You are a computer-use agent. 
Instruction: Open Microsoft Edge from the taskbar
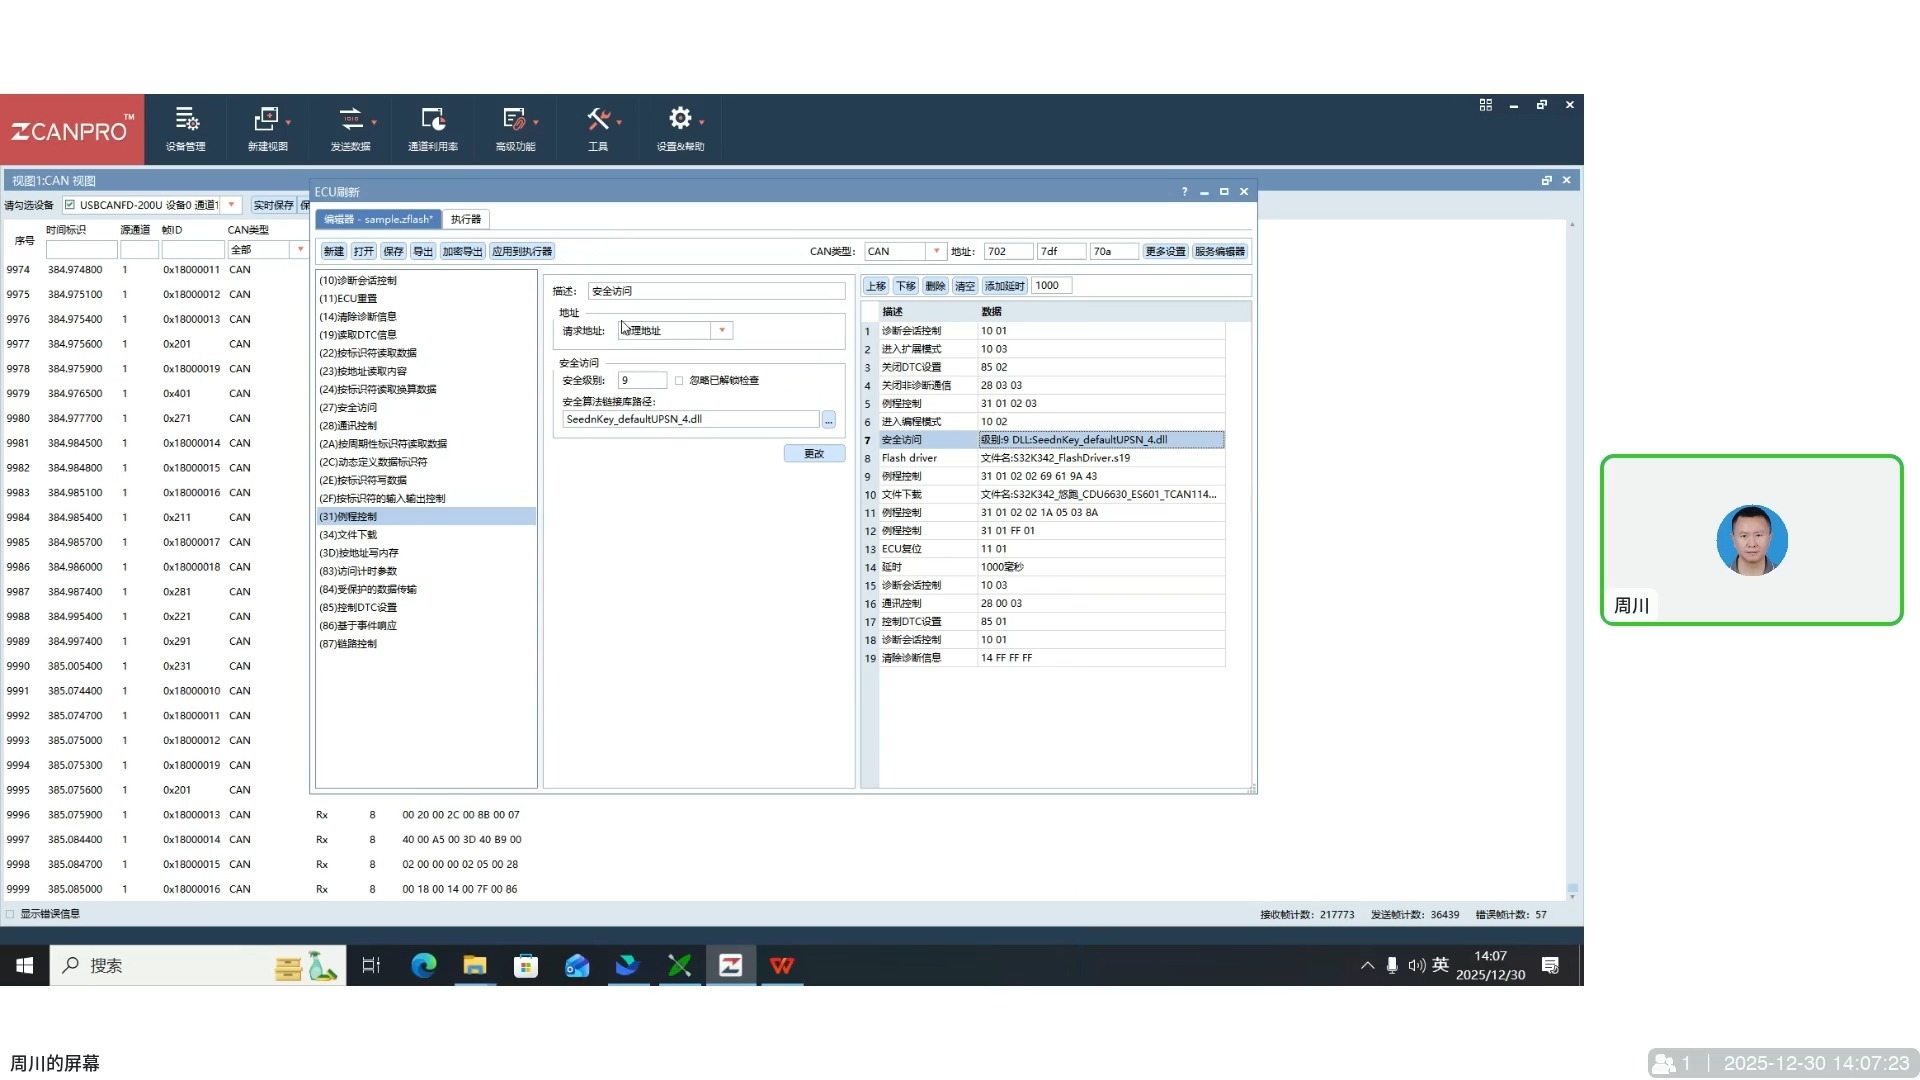pyautogui.click(x=424, y=966)
